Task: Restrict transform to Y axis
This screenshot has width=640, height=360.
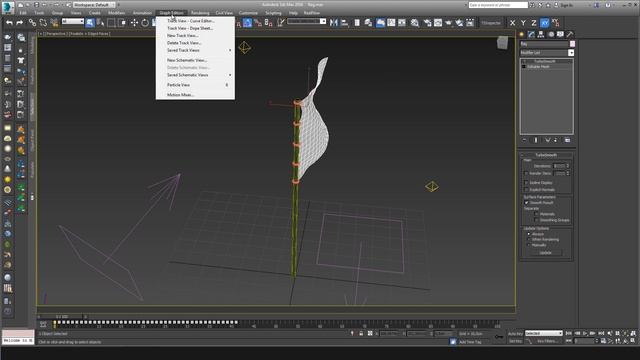Action: pos(523,23)
